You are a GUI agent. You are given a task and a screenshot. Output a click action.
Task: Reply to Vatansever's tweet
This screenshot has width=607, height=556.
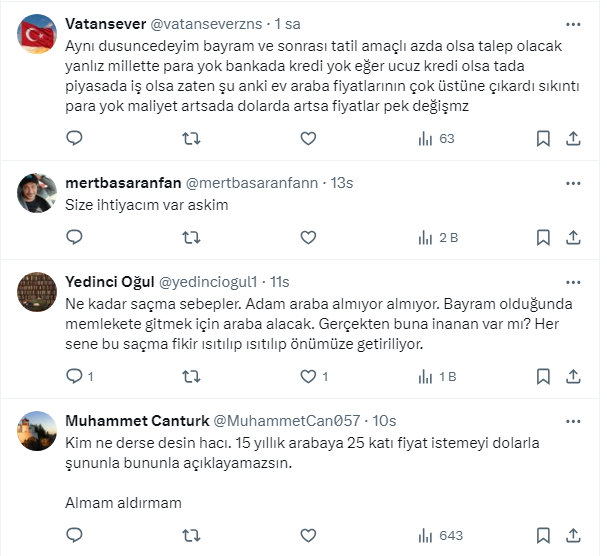(x=73, y=139)
